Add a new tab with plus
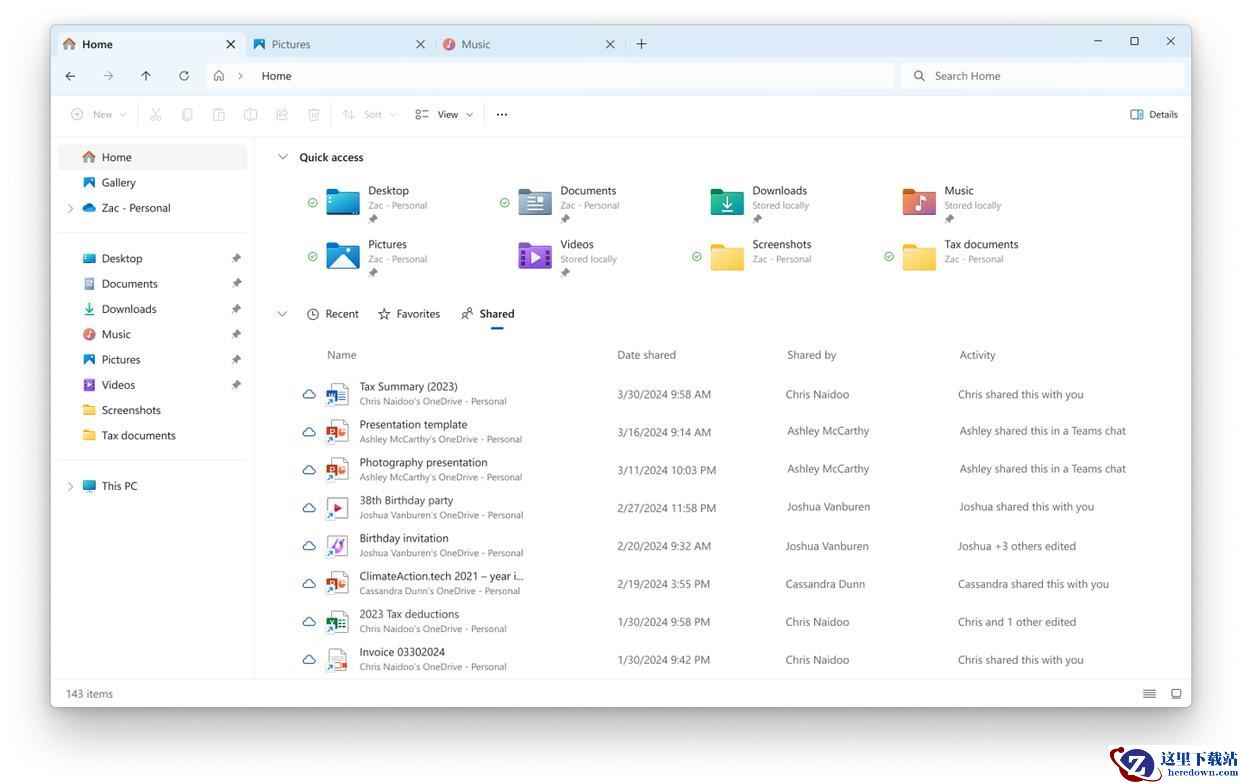The width and height of the screenshot is (1242, 783). point(641,44)
